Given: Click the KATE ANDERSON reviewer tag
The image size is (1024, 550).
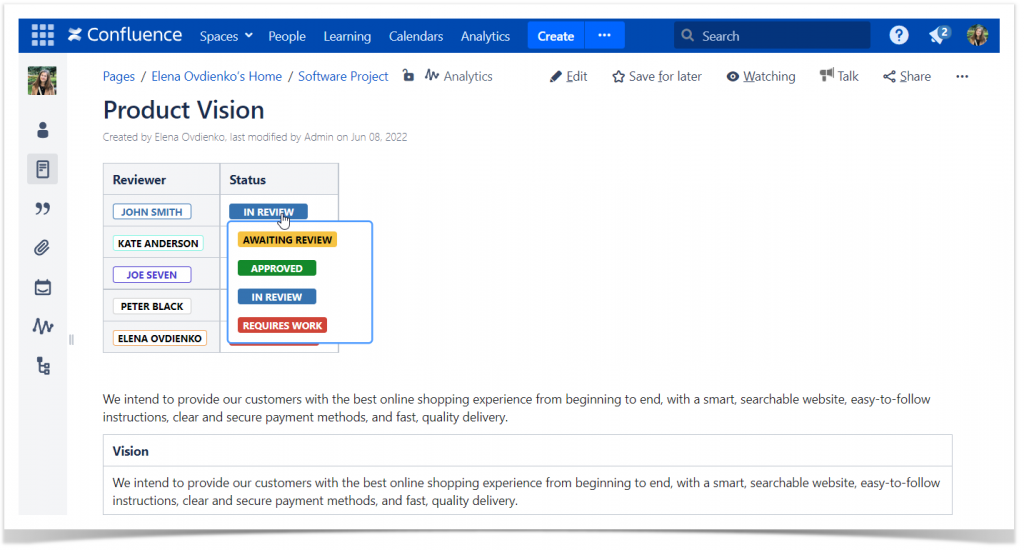Looking at the screenshot, I should coord(158,243).
